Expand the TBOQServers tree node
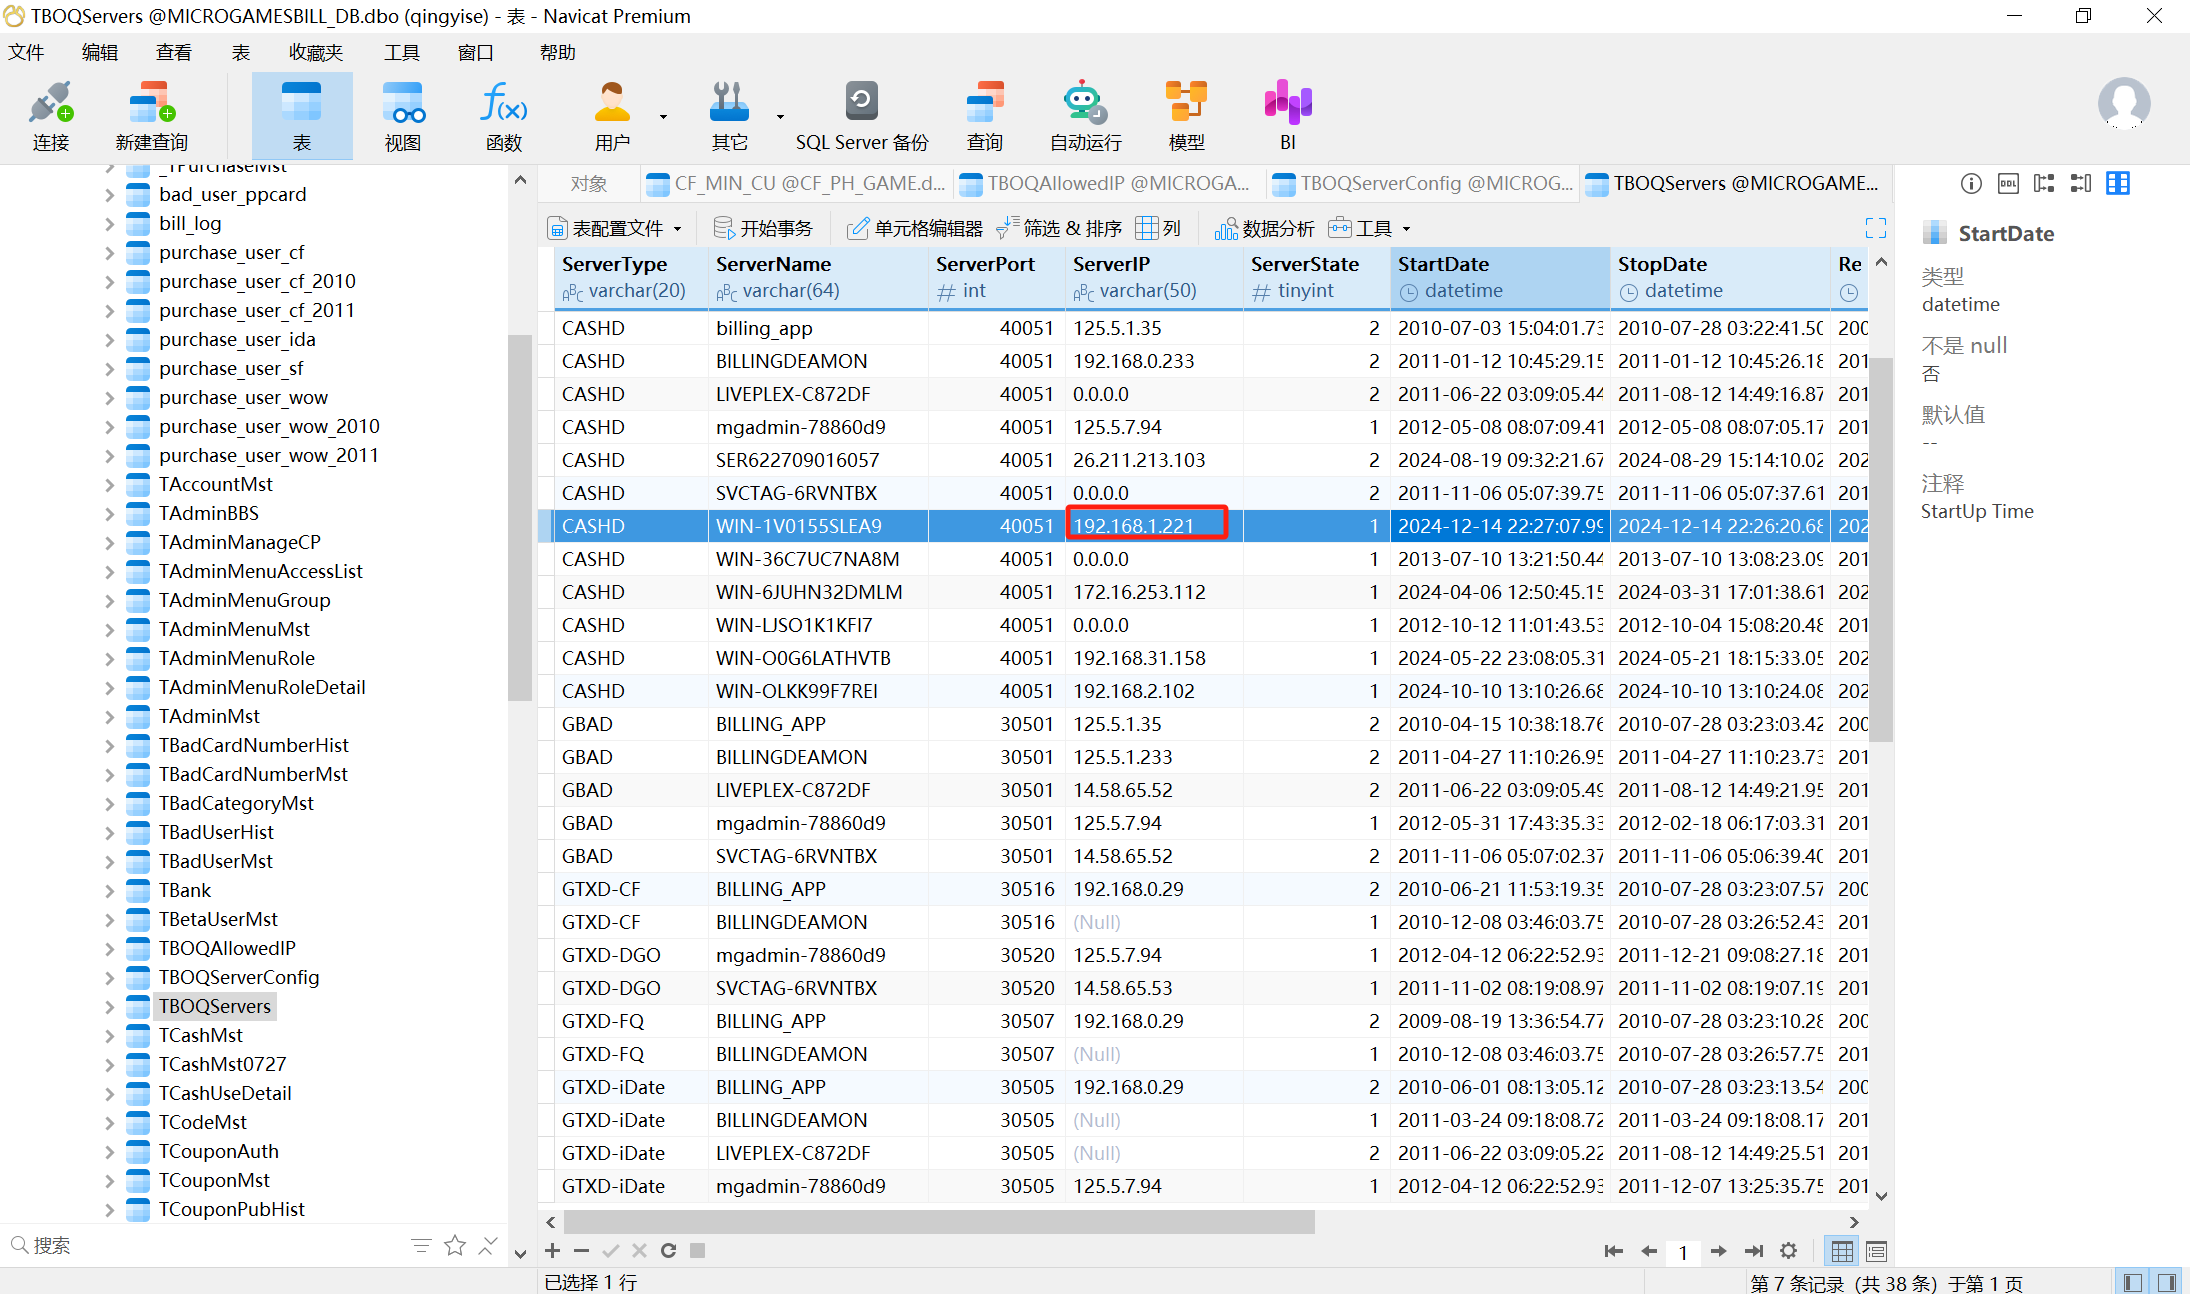Viewport: 2190px width, 1294px height. tap(110, 1006)
